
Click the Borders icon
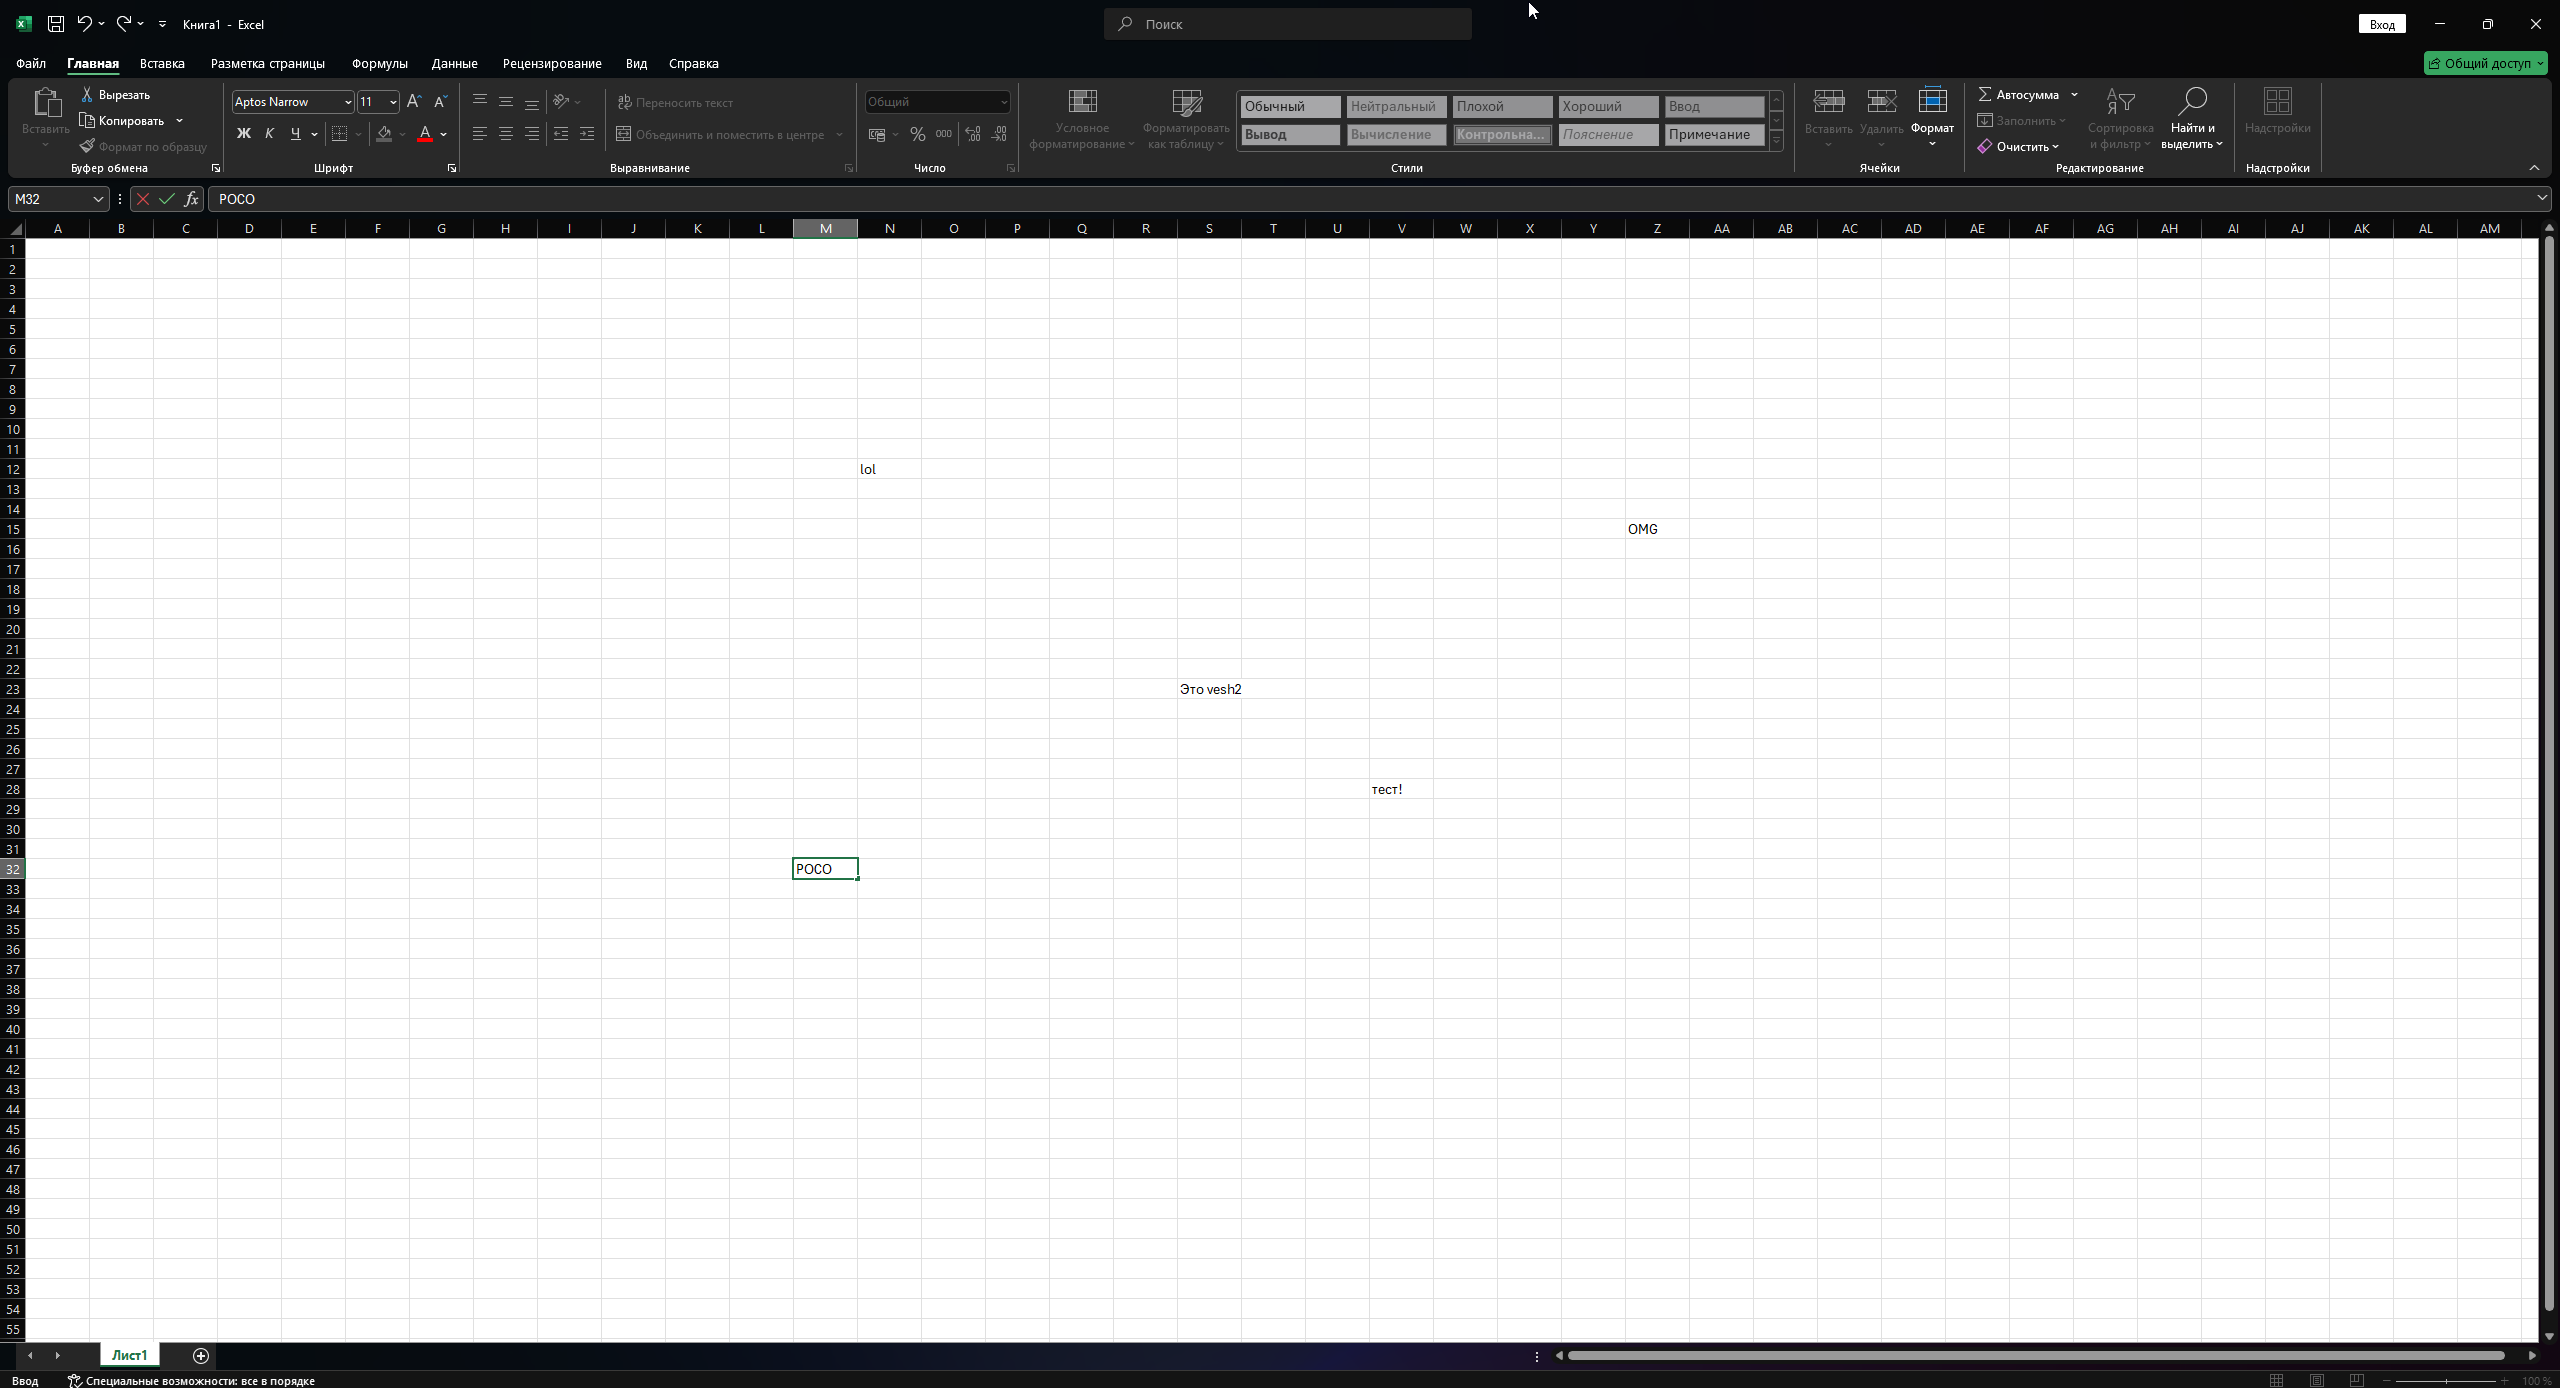point(340,134)
